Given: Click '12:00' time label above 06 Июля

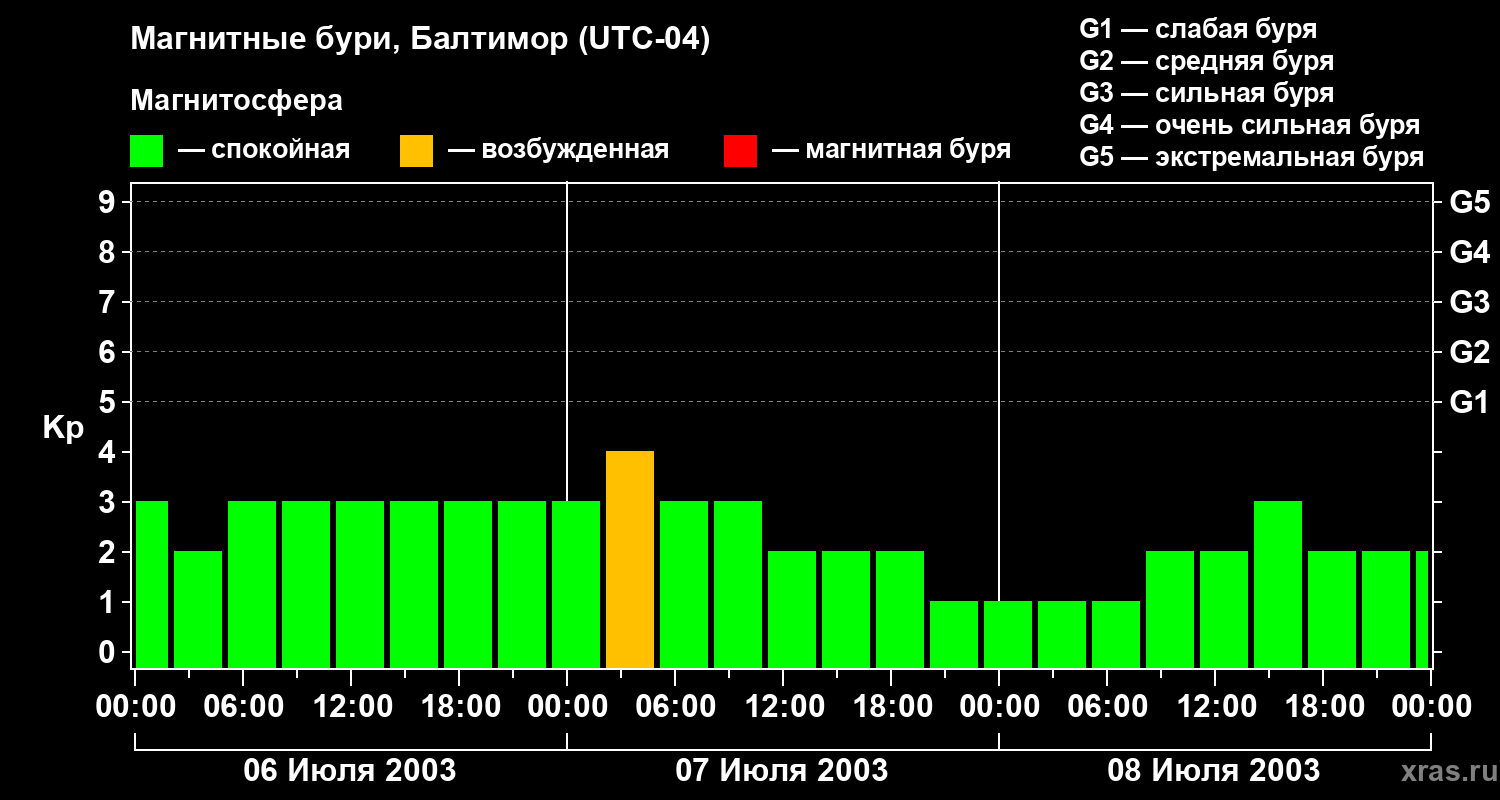Looking at the screenshot, I should 352,707.
